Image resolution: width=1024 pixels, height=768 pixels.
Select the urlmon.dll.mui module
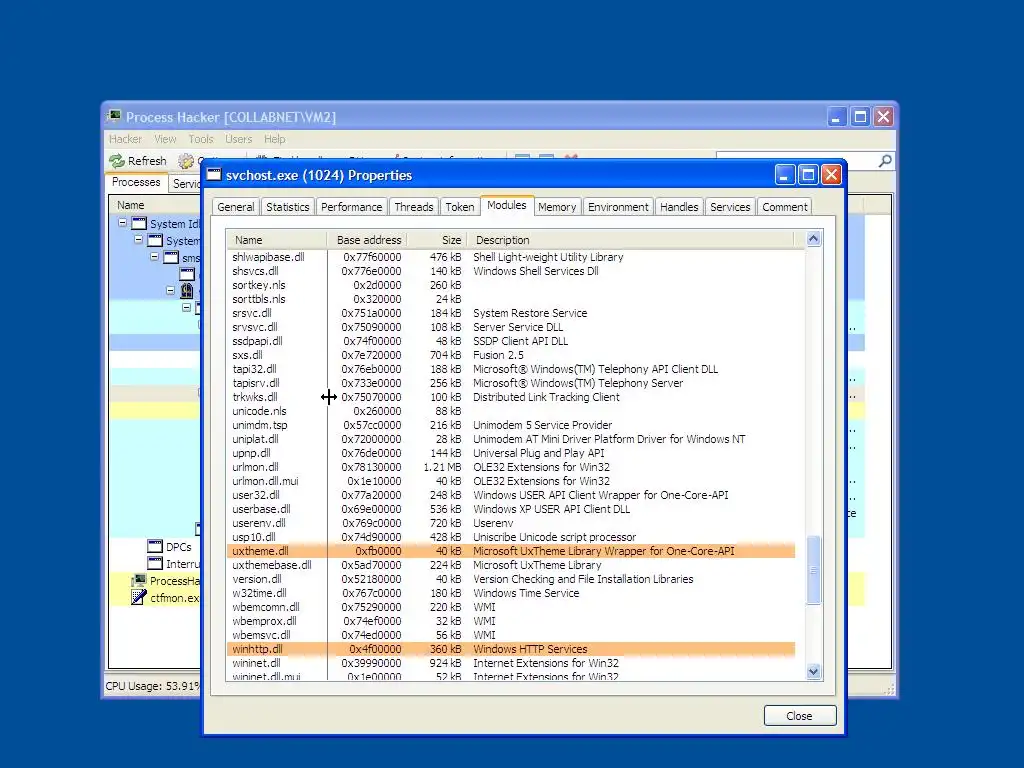(x=265, y=481)
